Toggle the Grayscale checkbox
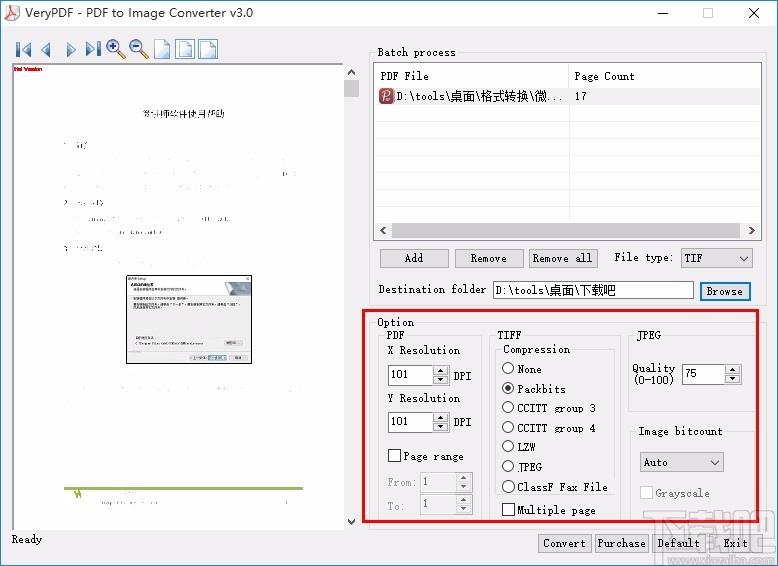 click(x=646, y=493)
